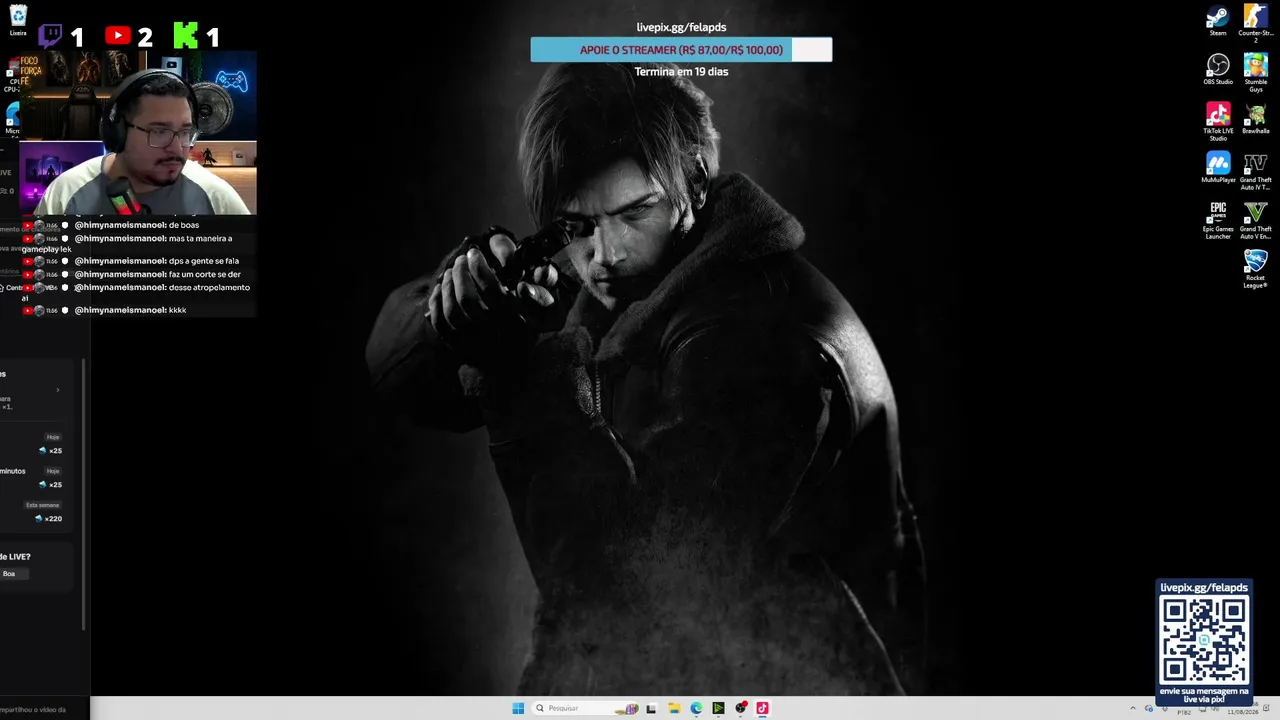Click the chat message 'faz um corte se der'

(x=205, y=274)
